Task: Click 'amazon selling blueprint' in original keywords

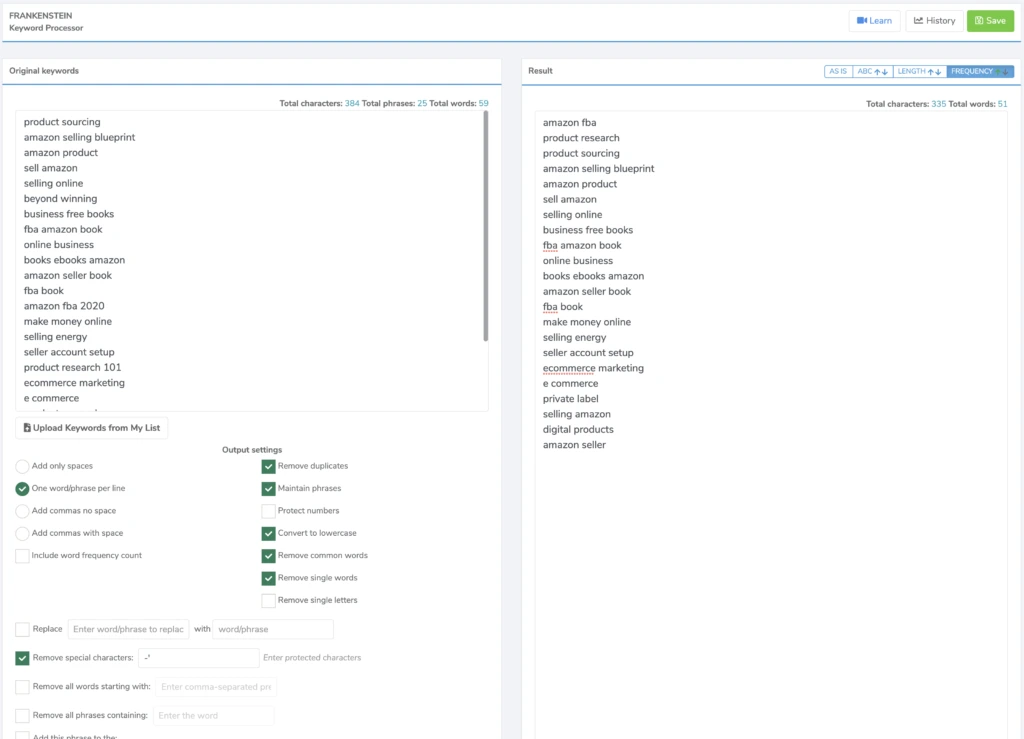Action: click(80, 137)
